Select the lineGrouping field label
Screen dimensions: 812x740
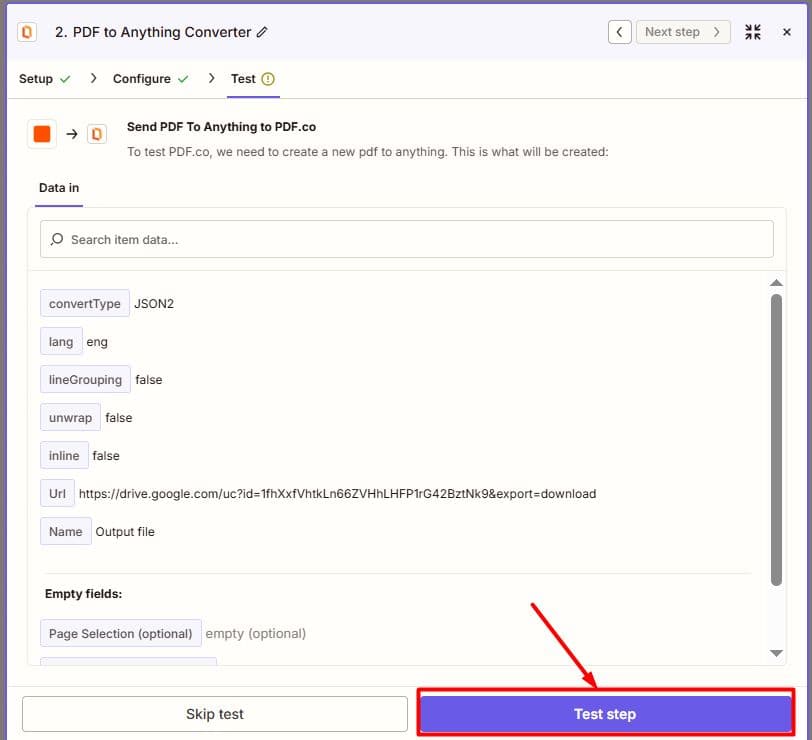click(x=85, y=380)
